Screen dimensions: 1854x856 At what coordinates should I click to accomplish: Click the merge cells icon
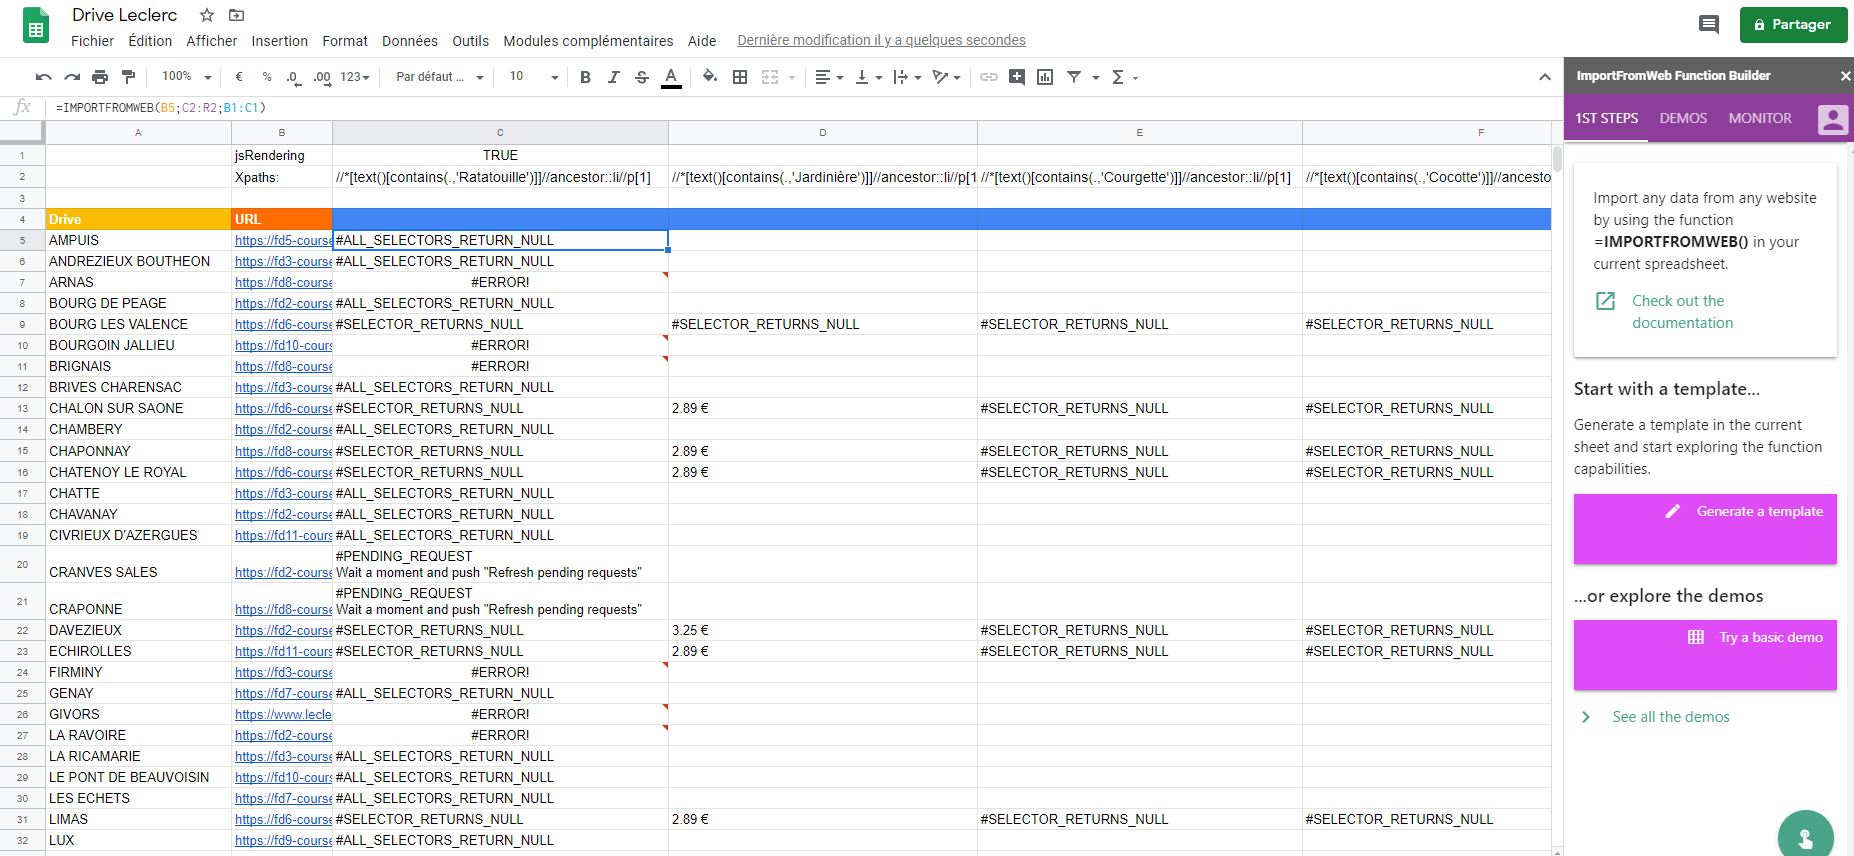[x=770, y=77]
